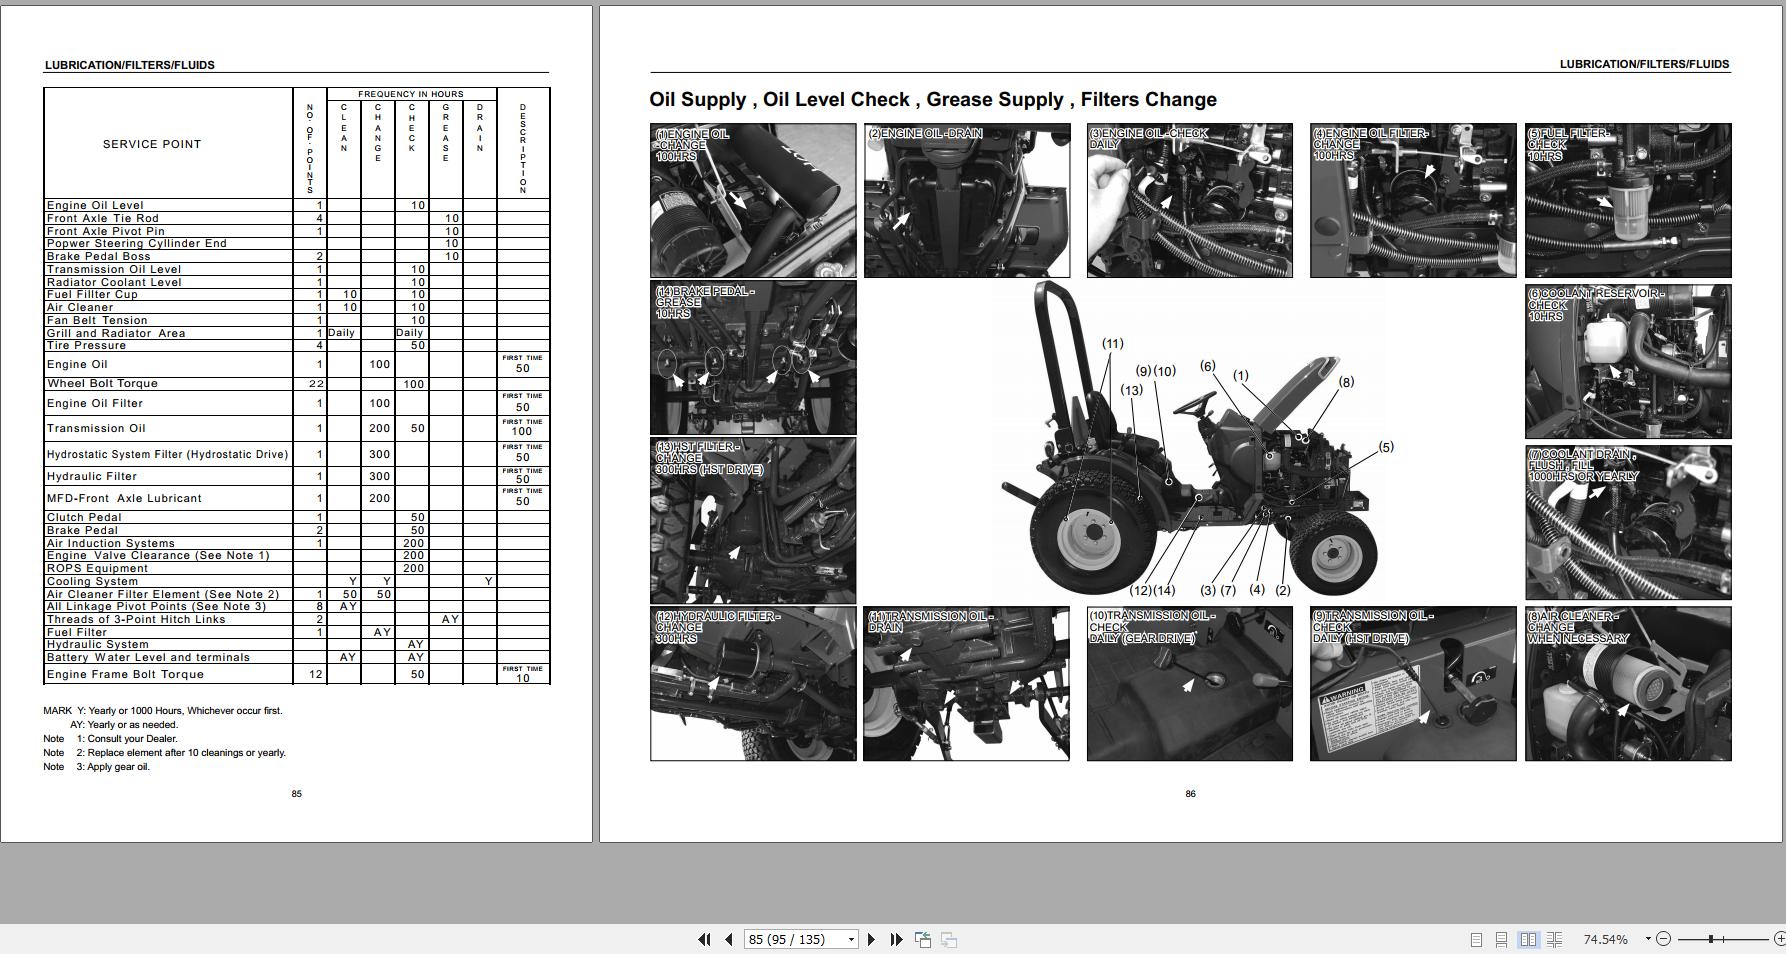The width and height of the screenshot is (1786, 954).
Task: Click the rotate page icon
Action: [x=923, y=939]
